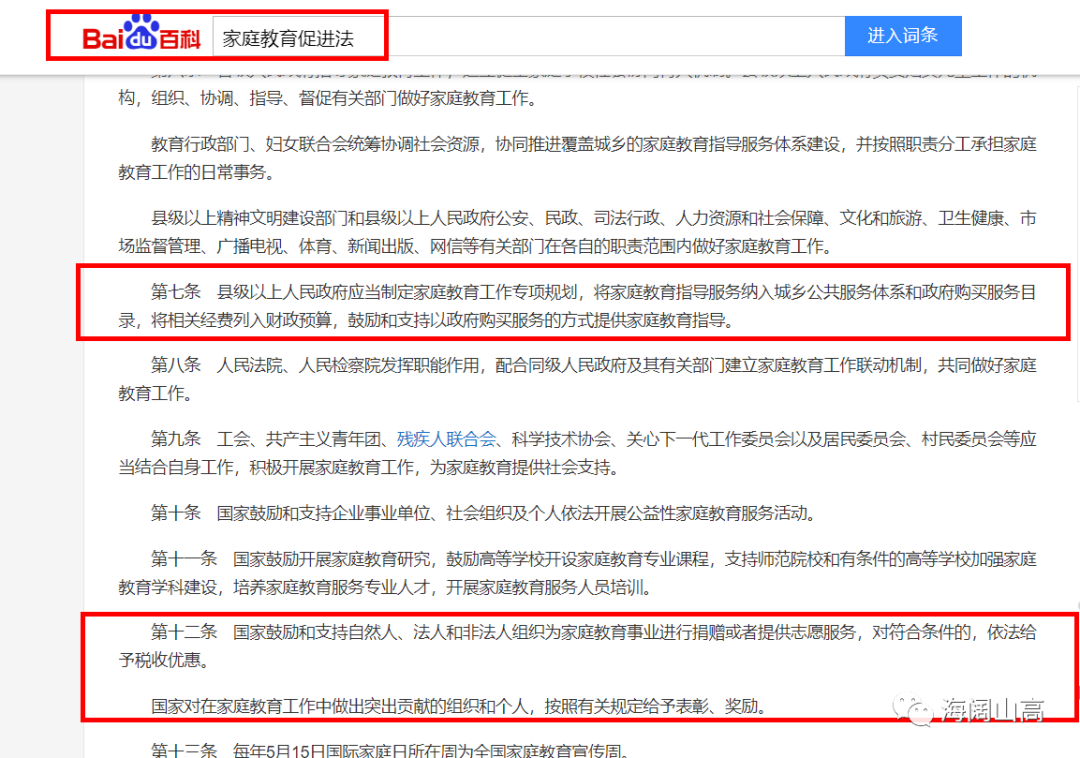Viewport: 1080px width, 758px height.
Task: Click the 第八条 article heading text
Action: click(x=176, y=365)
